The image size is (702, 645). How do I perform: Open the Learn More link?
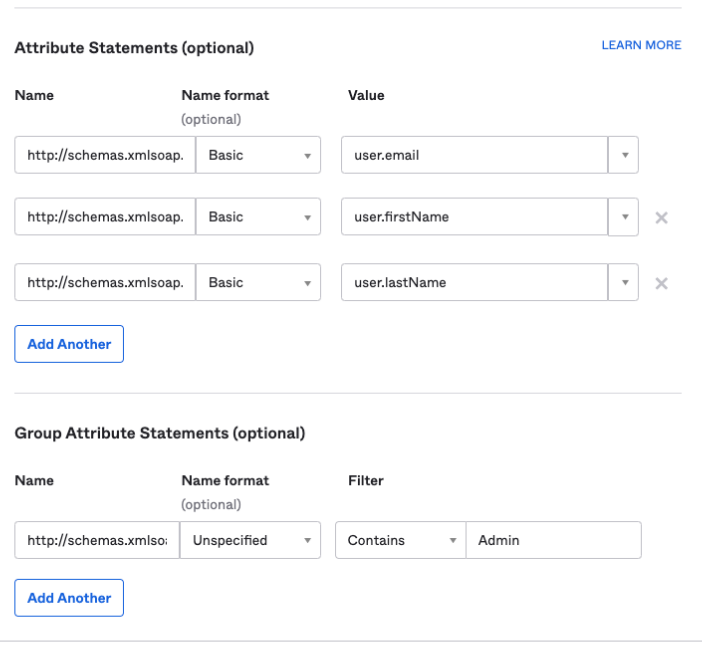(641, 45)
